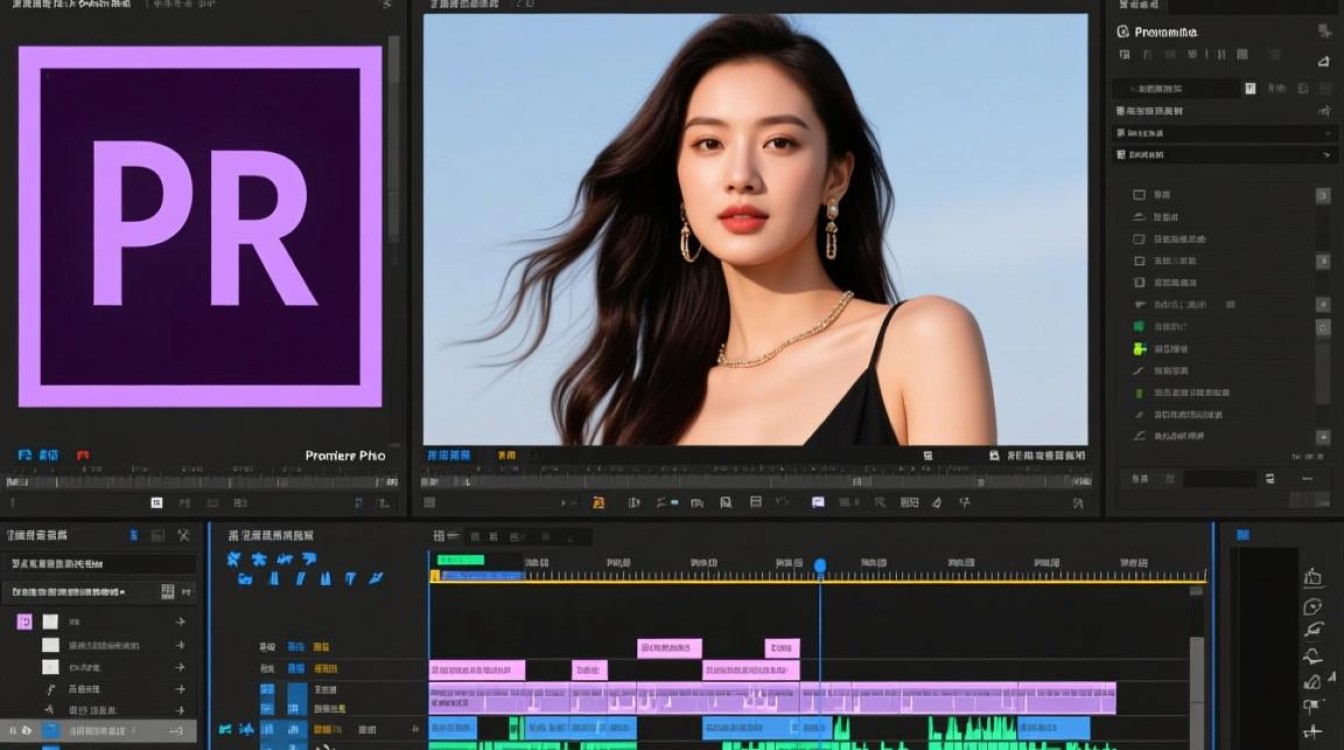Click the dark green square icon in right panel list

point(1138,327)
